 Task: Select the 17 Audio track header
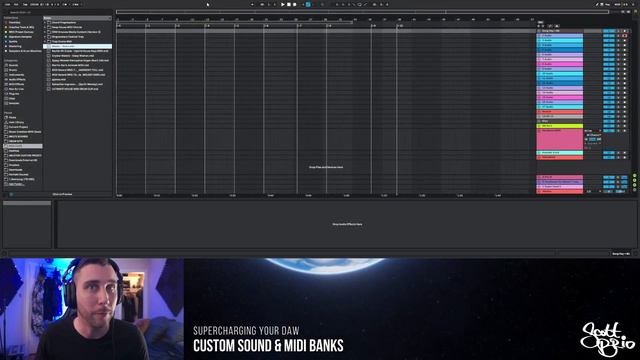click(560, 107)
